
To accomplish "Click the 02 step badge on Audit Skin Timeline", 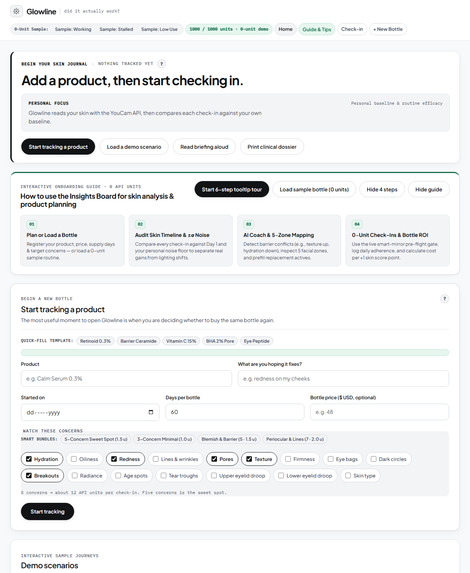I will pos(140,224).
